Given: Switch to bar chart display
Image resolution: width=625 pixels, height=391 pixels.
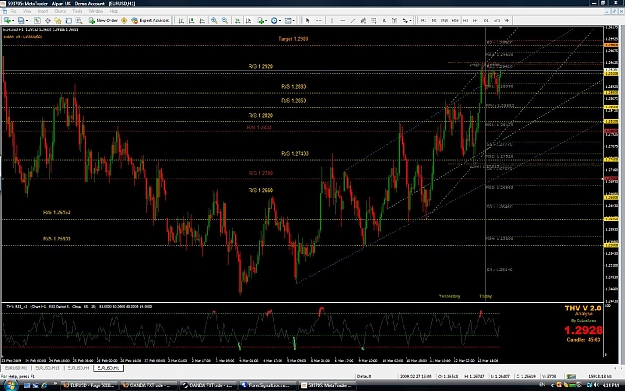Looking at the screenshot, I should tap(181, 20).
